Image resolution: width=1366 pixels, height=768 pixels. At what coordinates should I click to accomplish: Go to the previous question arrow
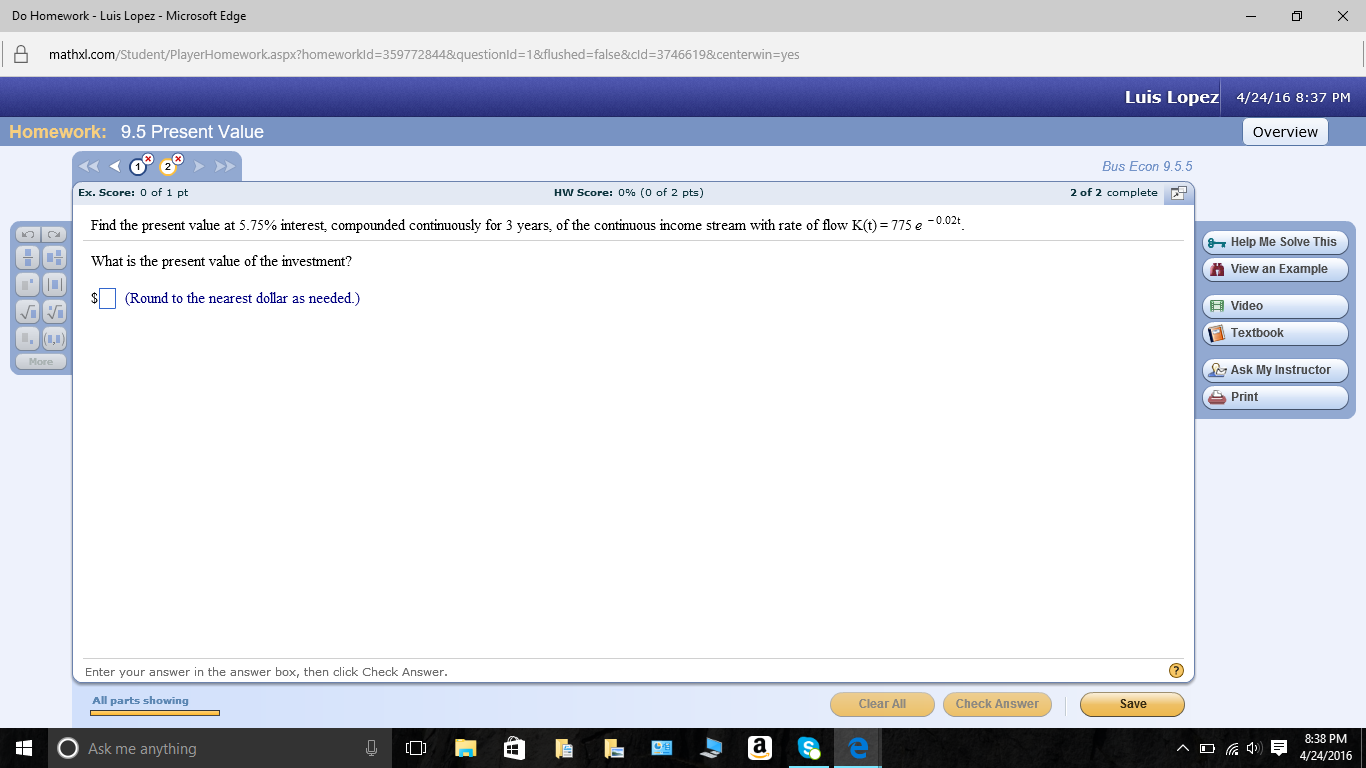[x=114, y=166]
